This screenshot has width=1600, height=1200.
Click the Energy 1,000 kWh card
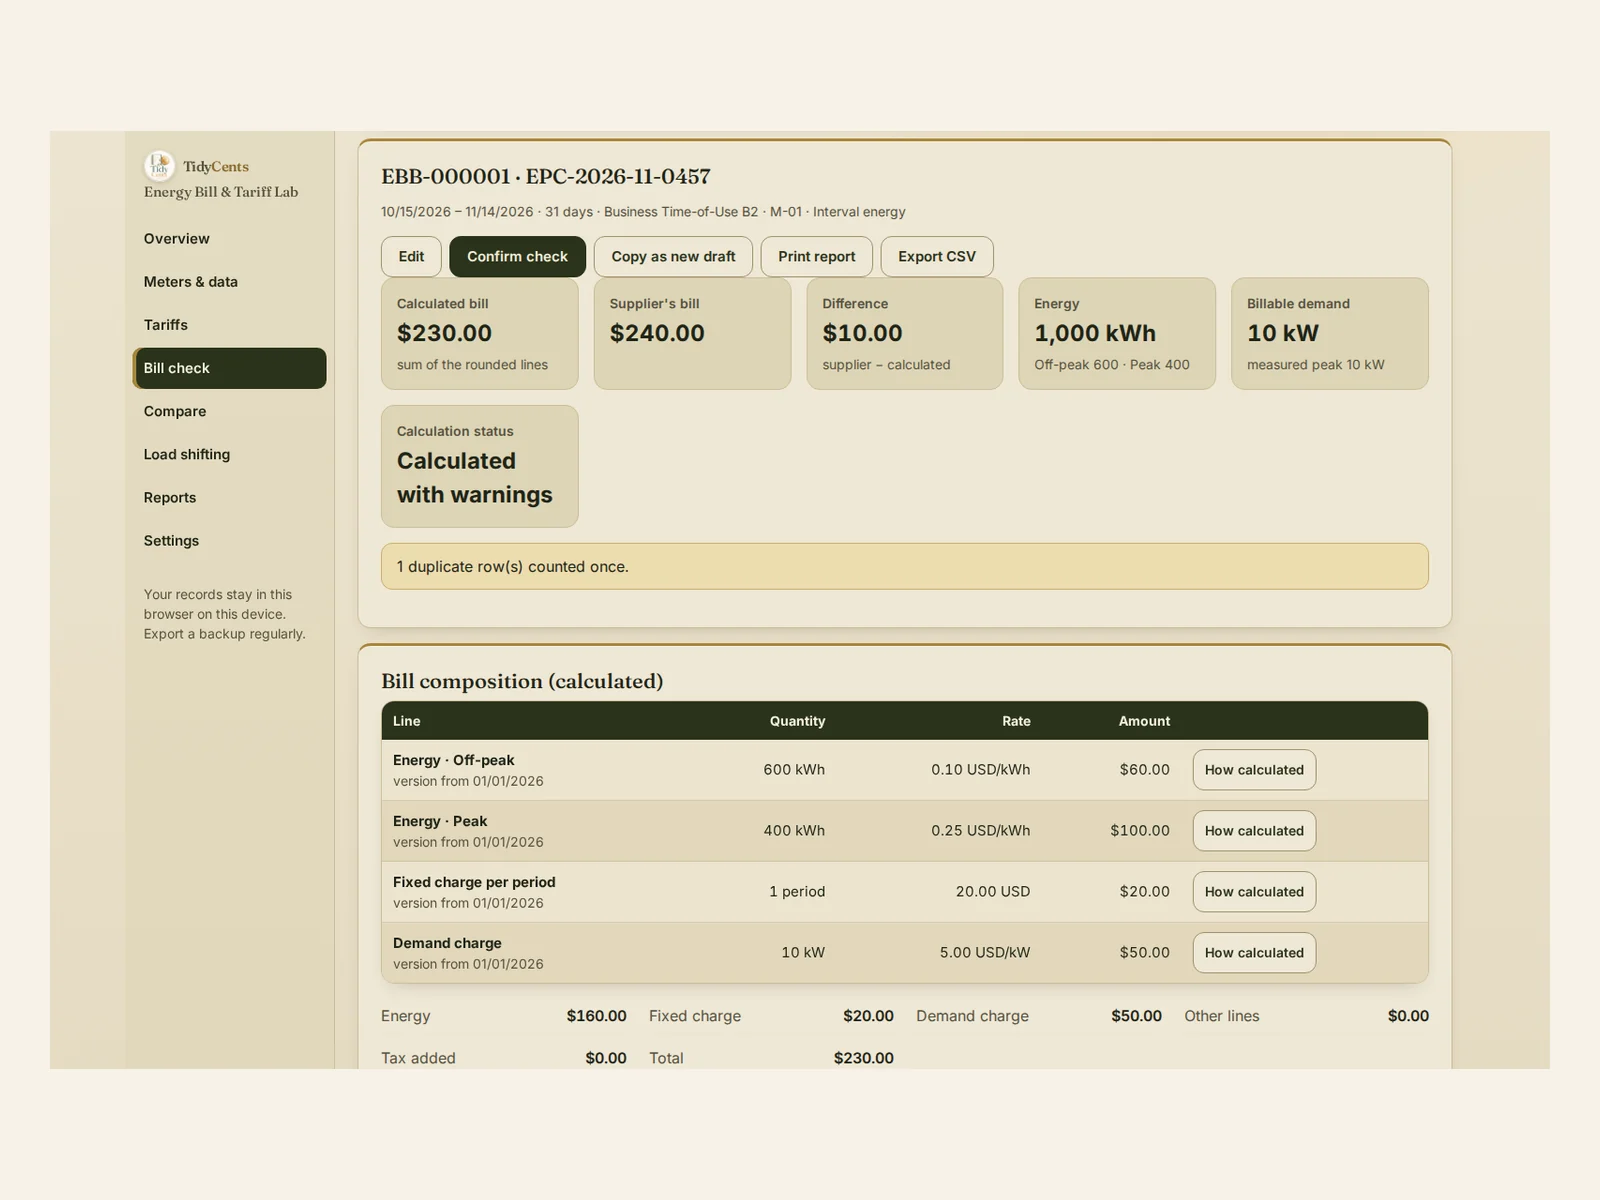tap(1117, 334)
